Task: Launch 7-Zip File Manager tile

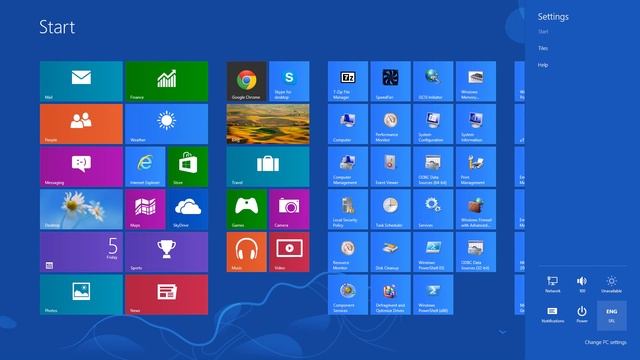Action: (348, 81)
